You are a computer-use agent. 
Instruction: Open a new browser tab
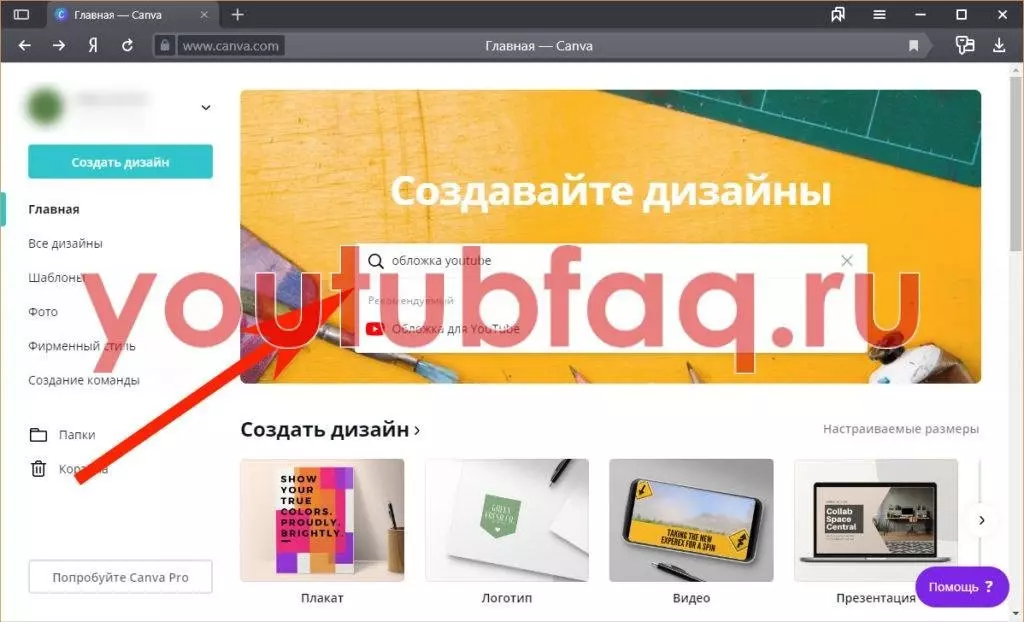point(238,14)
